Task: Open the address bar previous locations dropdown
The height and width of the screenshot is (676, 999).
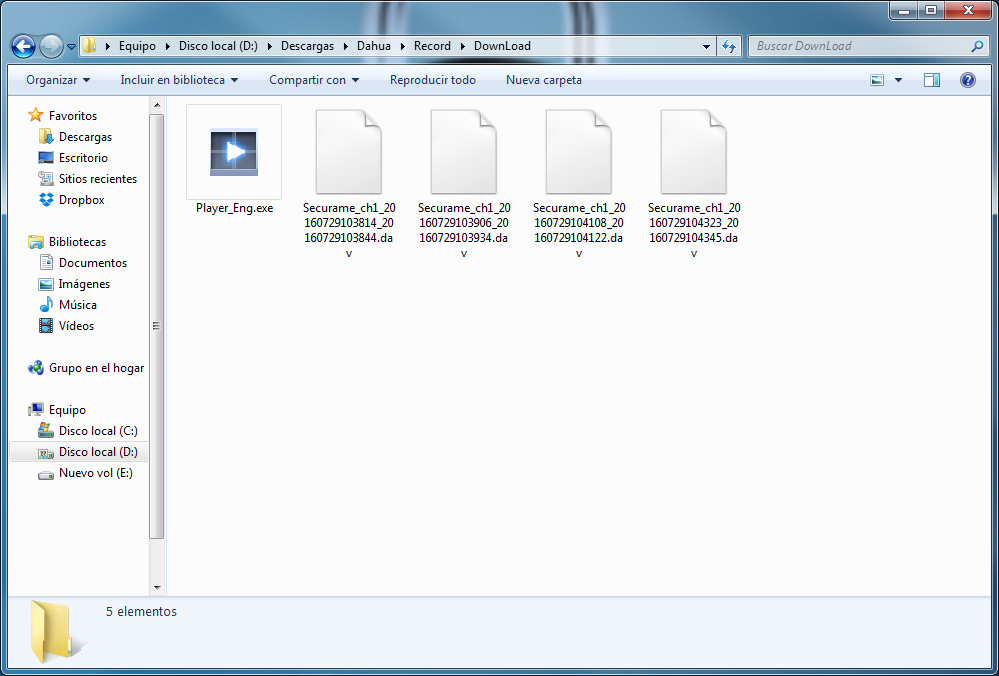Action: pyautogui.click(x=706, y=47)
